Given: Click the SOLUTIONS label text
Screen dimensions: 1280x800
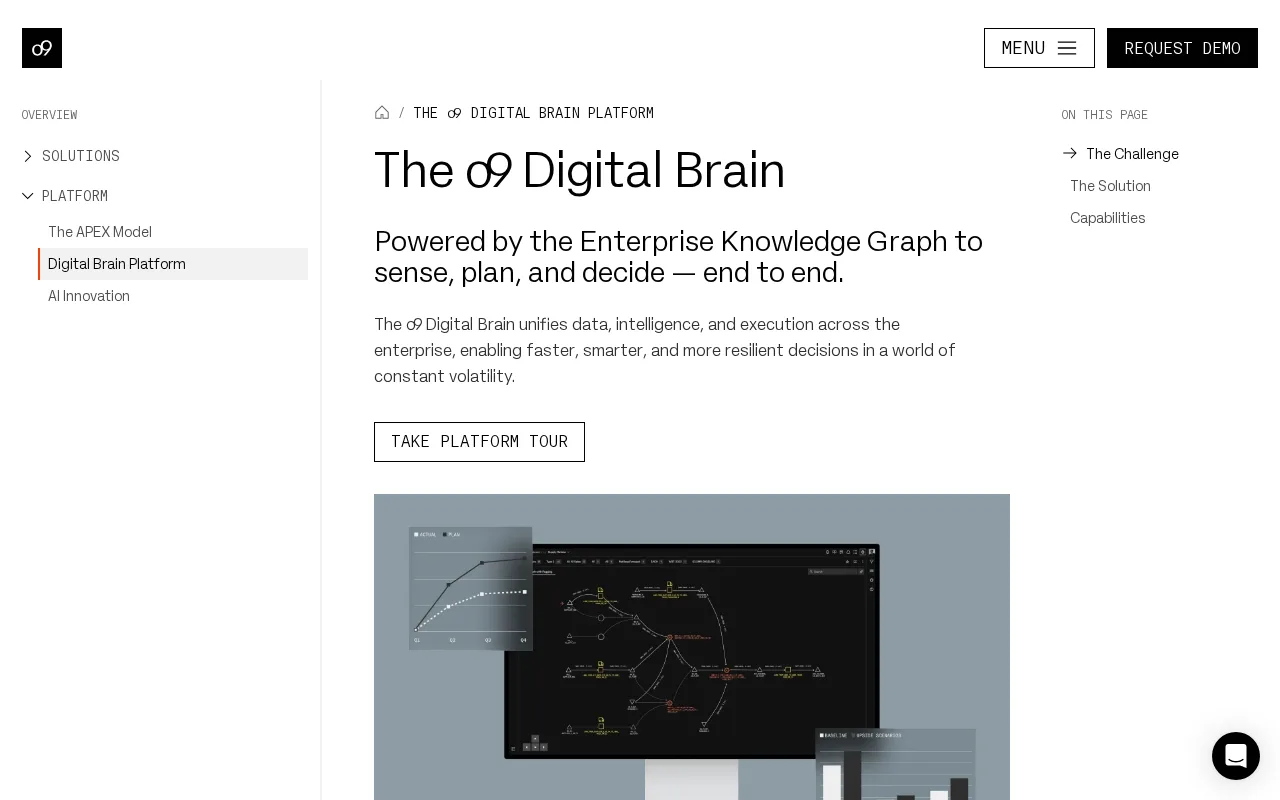Looking at the screenshot, I should tap(81, 156).
